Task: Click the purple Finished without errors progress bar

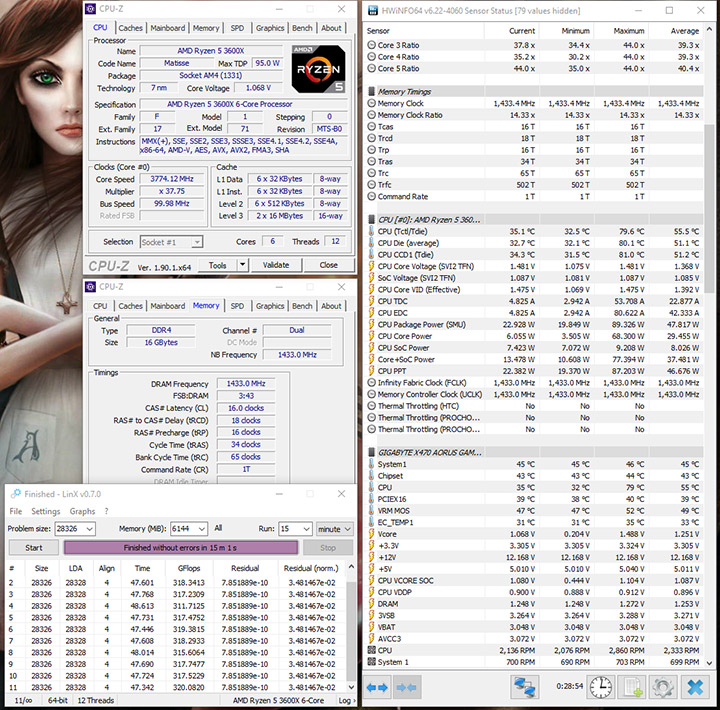Action: click(x=180, y=547)
